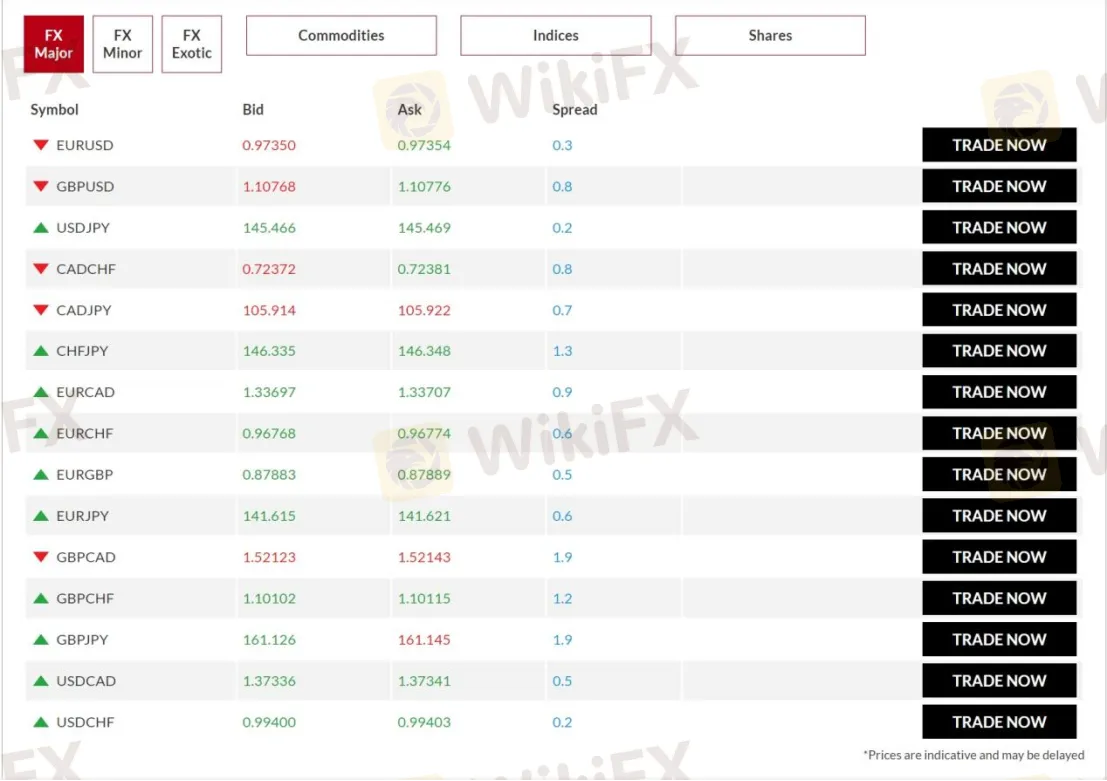This screenshot has height=781, width=1107.
Task: Click the red down arrow beside CADCHF
Action: tap(41, 269)
